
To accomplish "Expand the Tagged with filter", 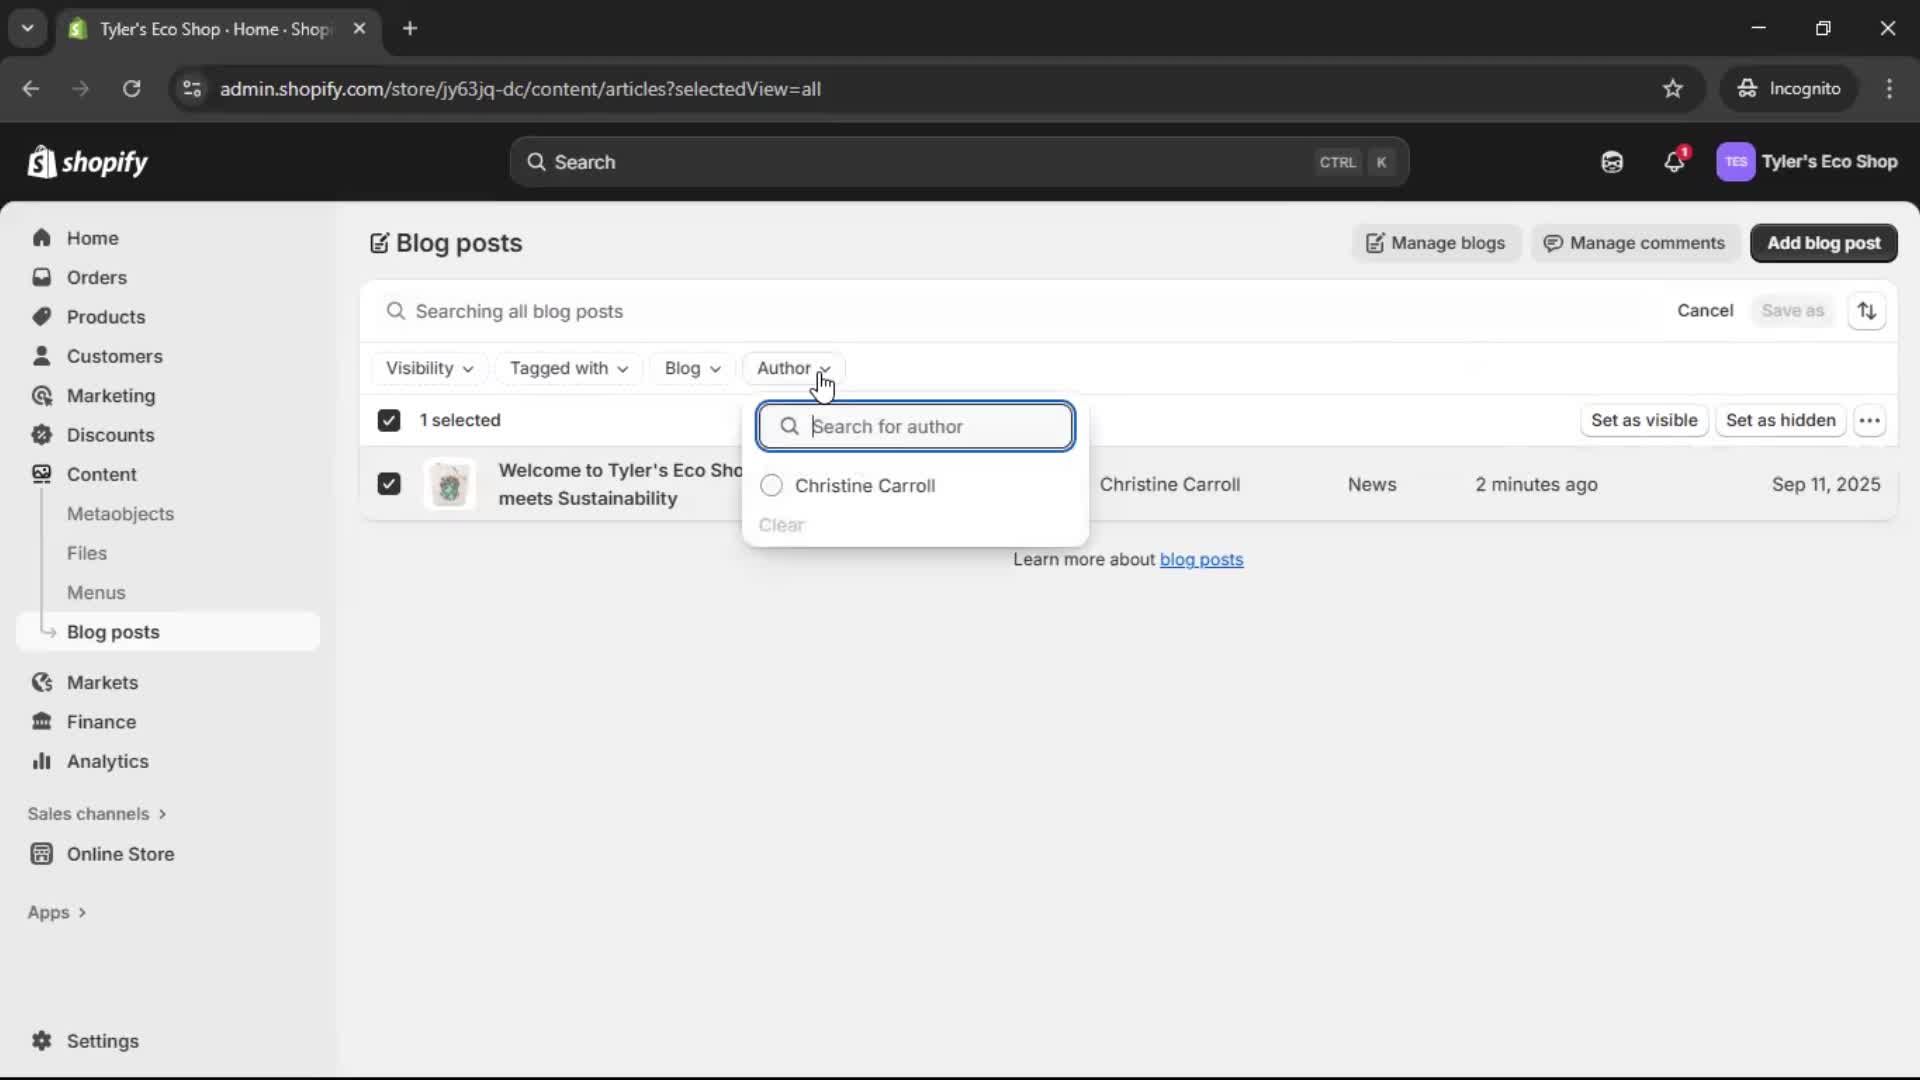I will (568, 368).
